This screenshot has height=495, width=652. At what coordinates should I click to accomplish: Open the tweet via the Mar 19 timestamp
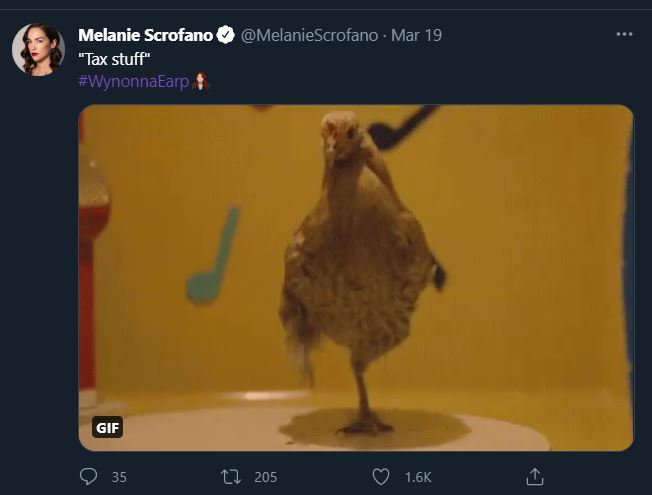pyautogui.click(x=416, y=36)
